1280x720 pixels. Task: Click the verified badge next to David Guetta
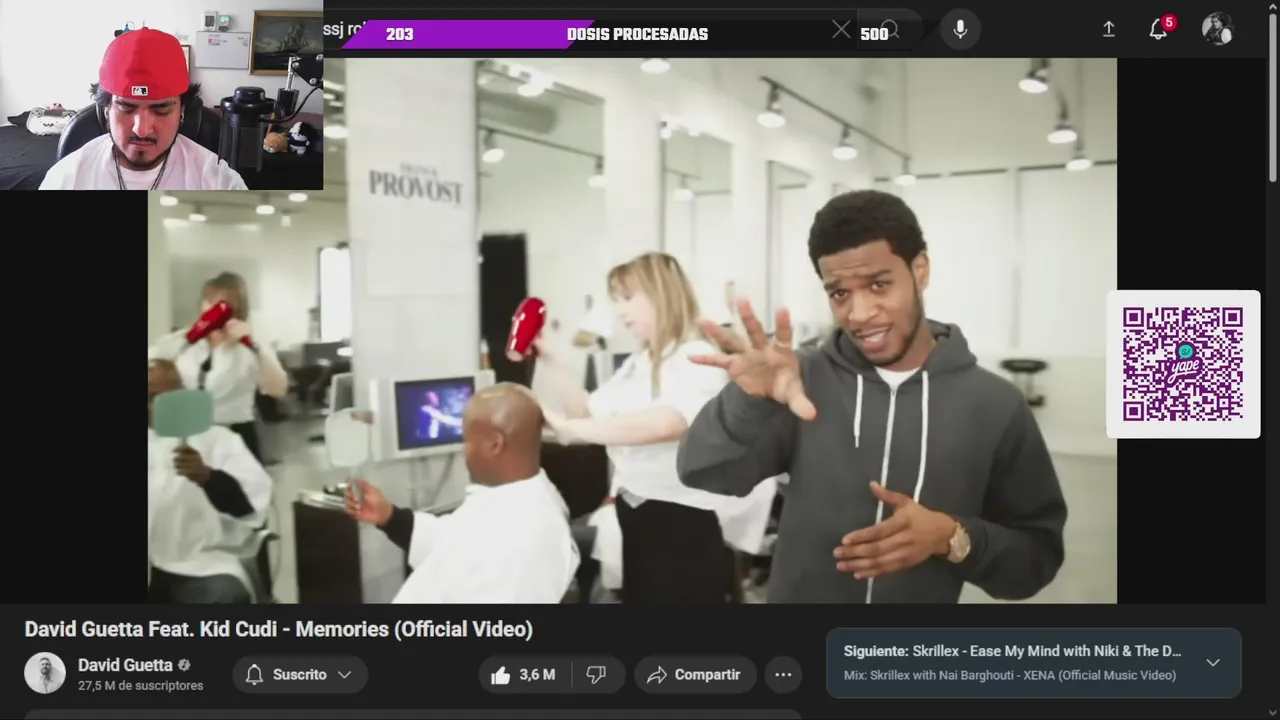click(184, 665)
